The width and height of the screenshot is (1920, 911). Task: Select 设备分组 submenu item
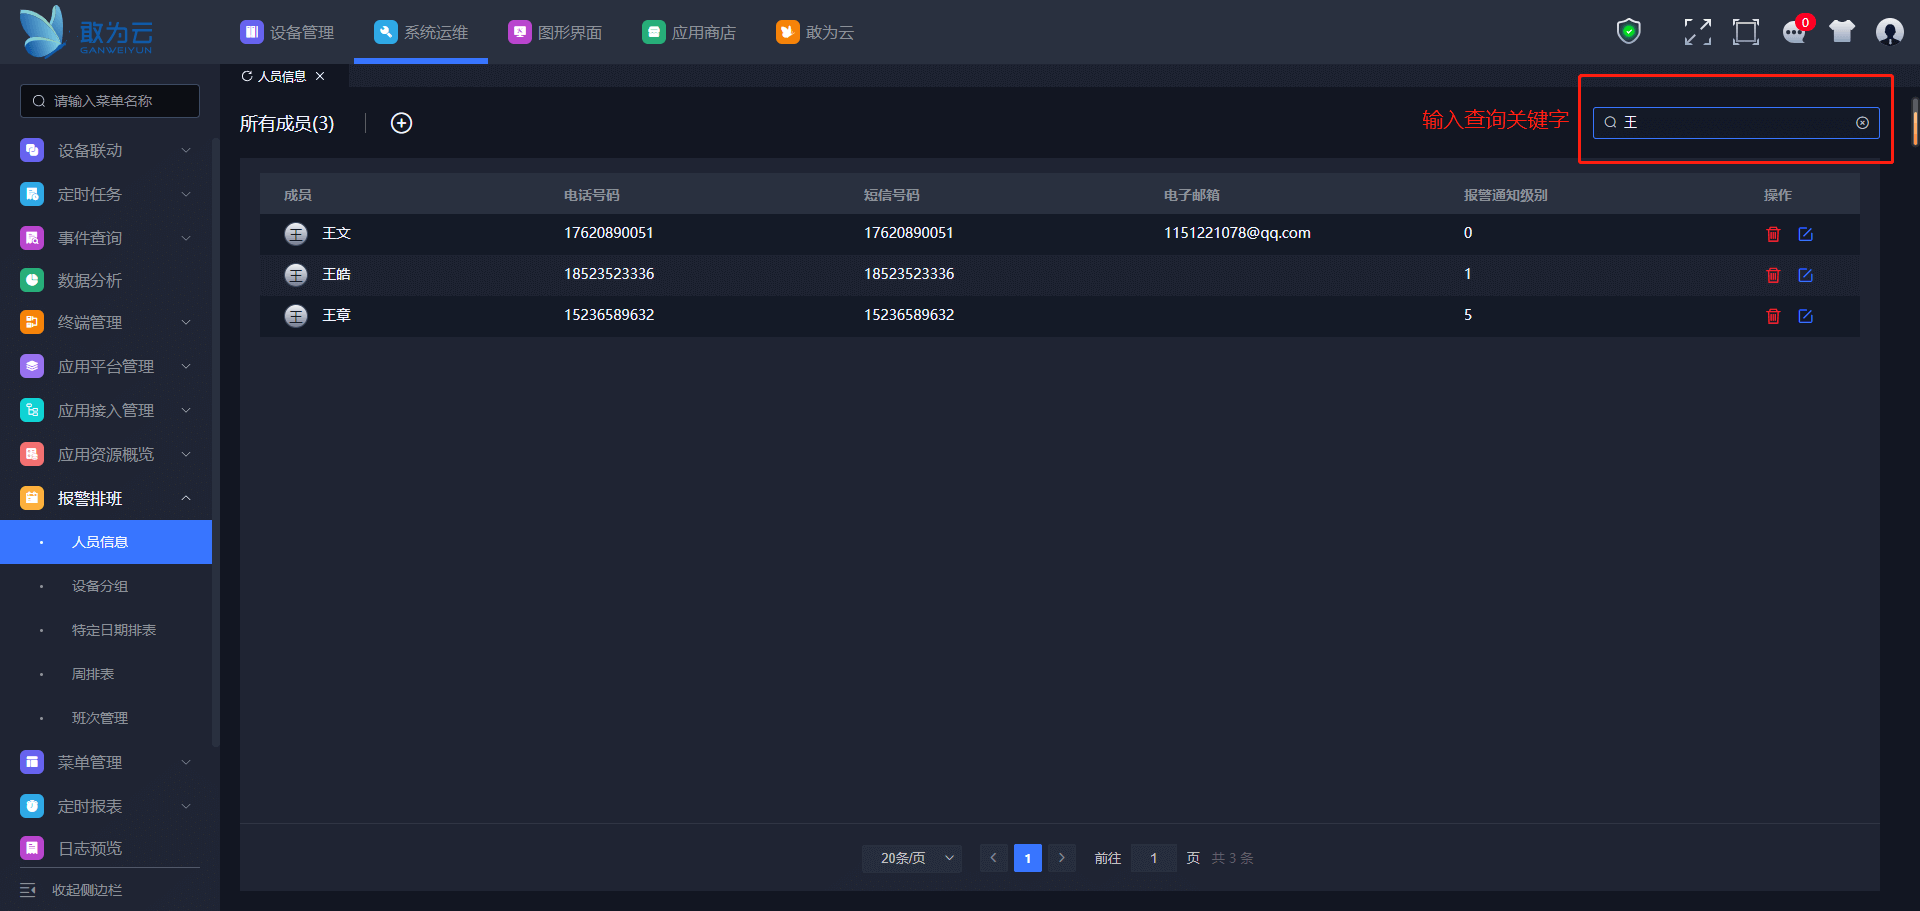point(106,586)
